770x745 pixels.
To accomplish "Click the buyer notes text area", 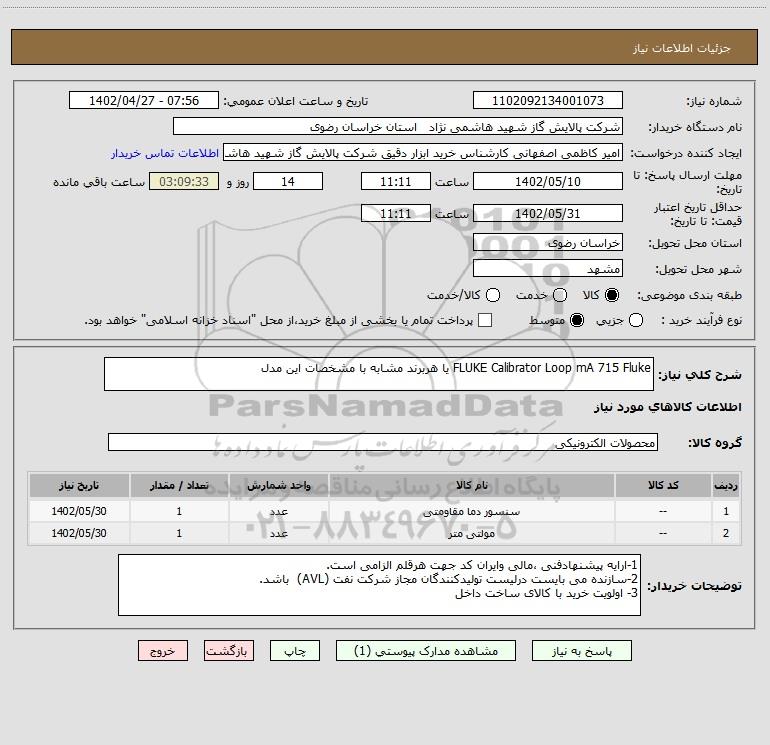I will click(x=379, y=585).
